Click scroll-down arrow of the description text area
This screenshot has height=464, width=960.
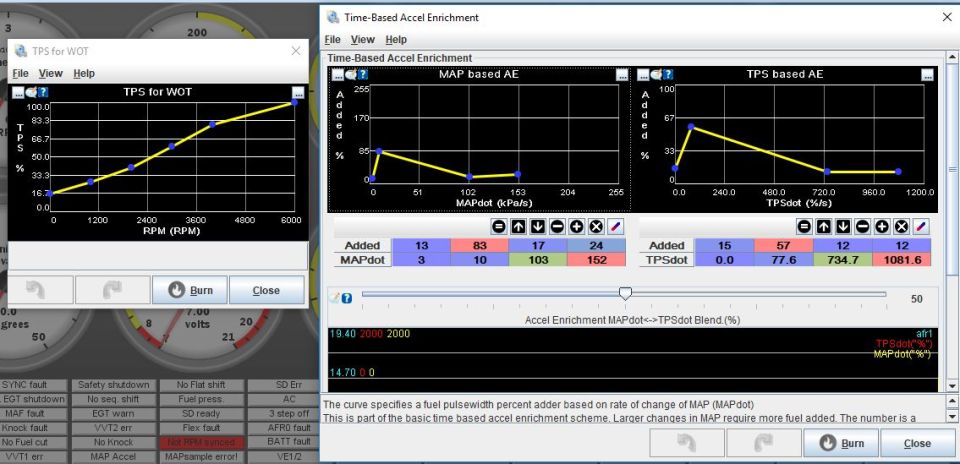pyautogui.click(x=952, y=416)
